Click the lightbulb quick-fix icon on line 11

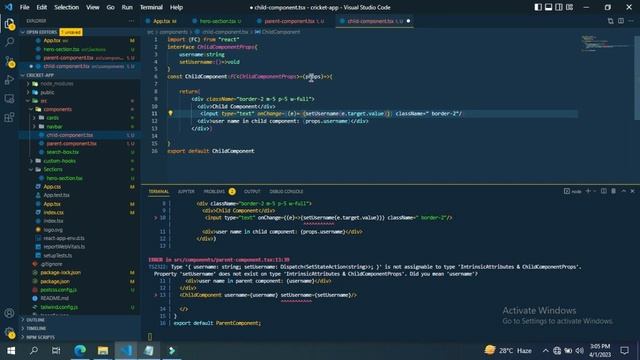171,113
